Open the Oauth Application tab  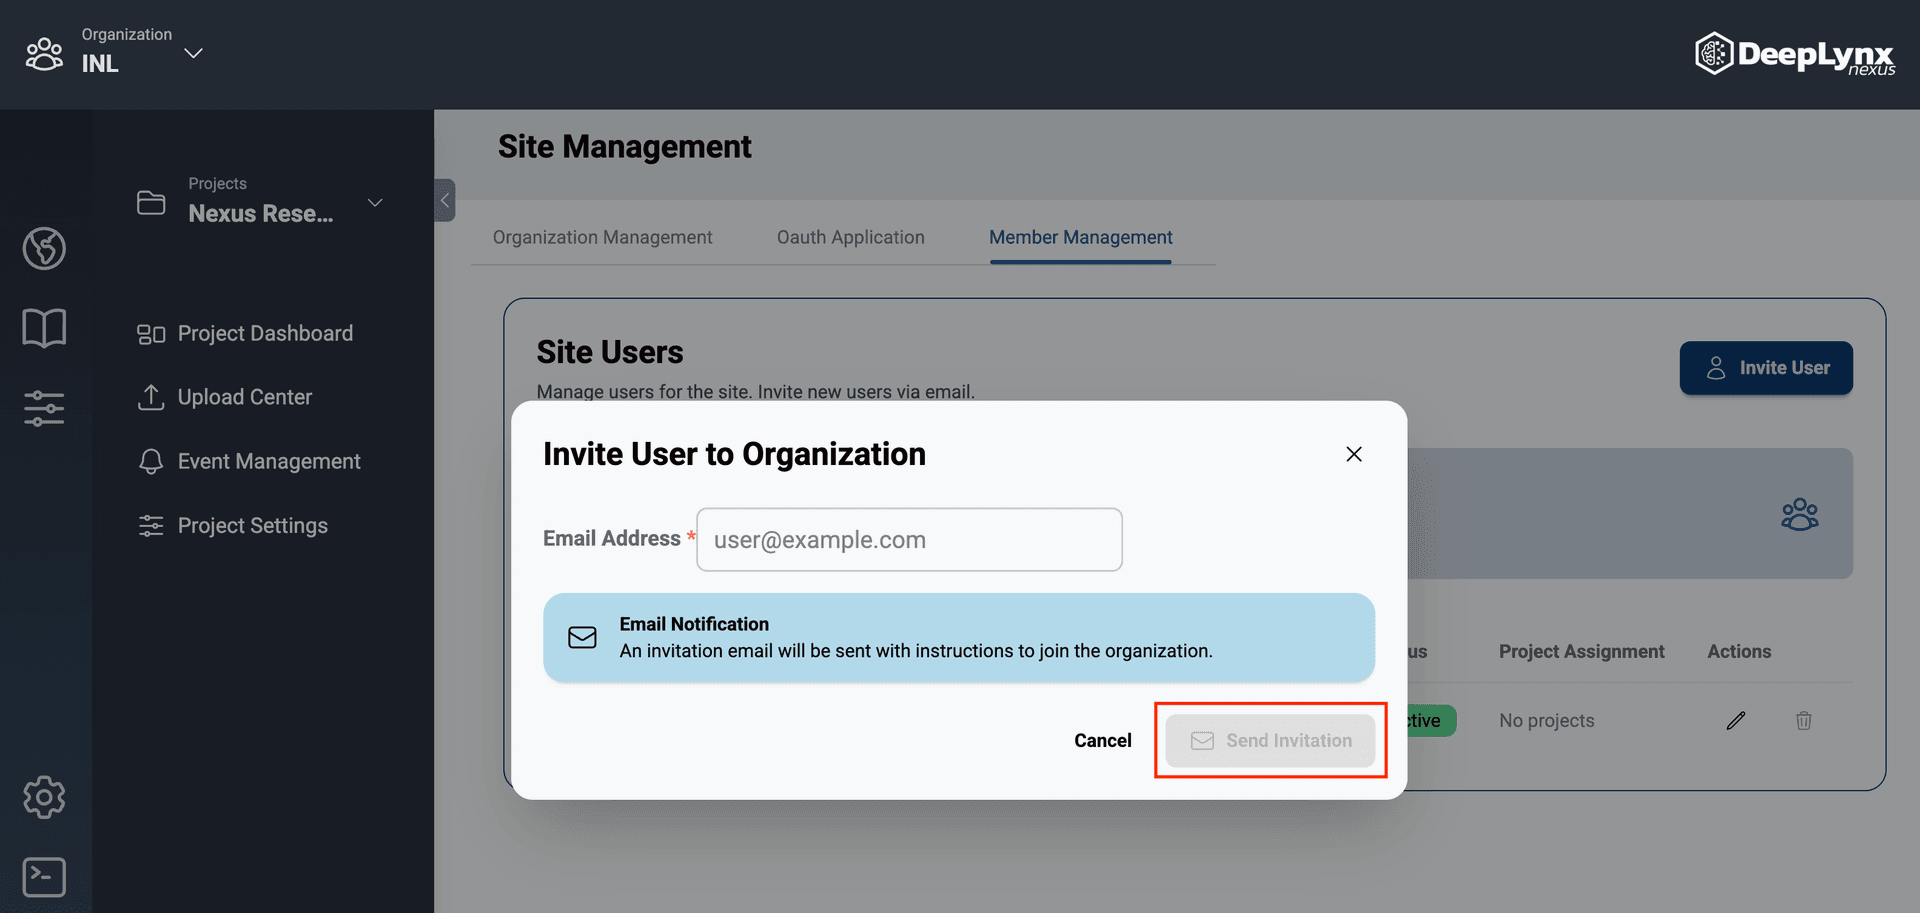coord(850,237)
